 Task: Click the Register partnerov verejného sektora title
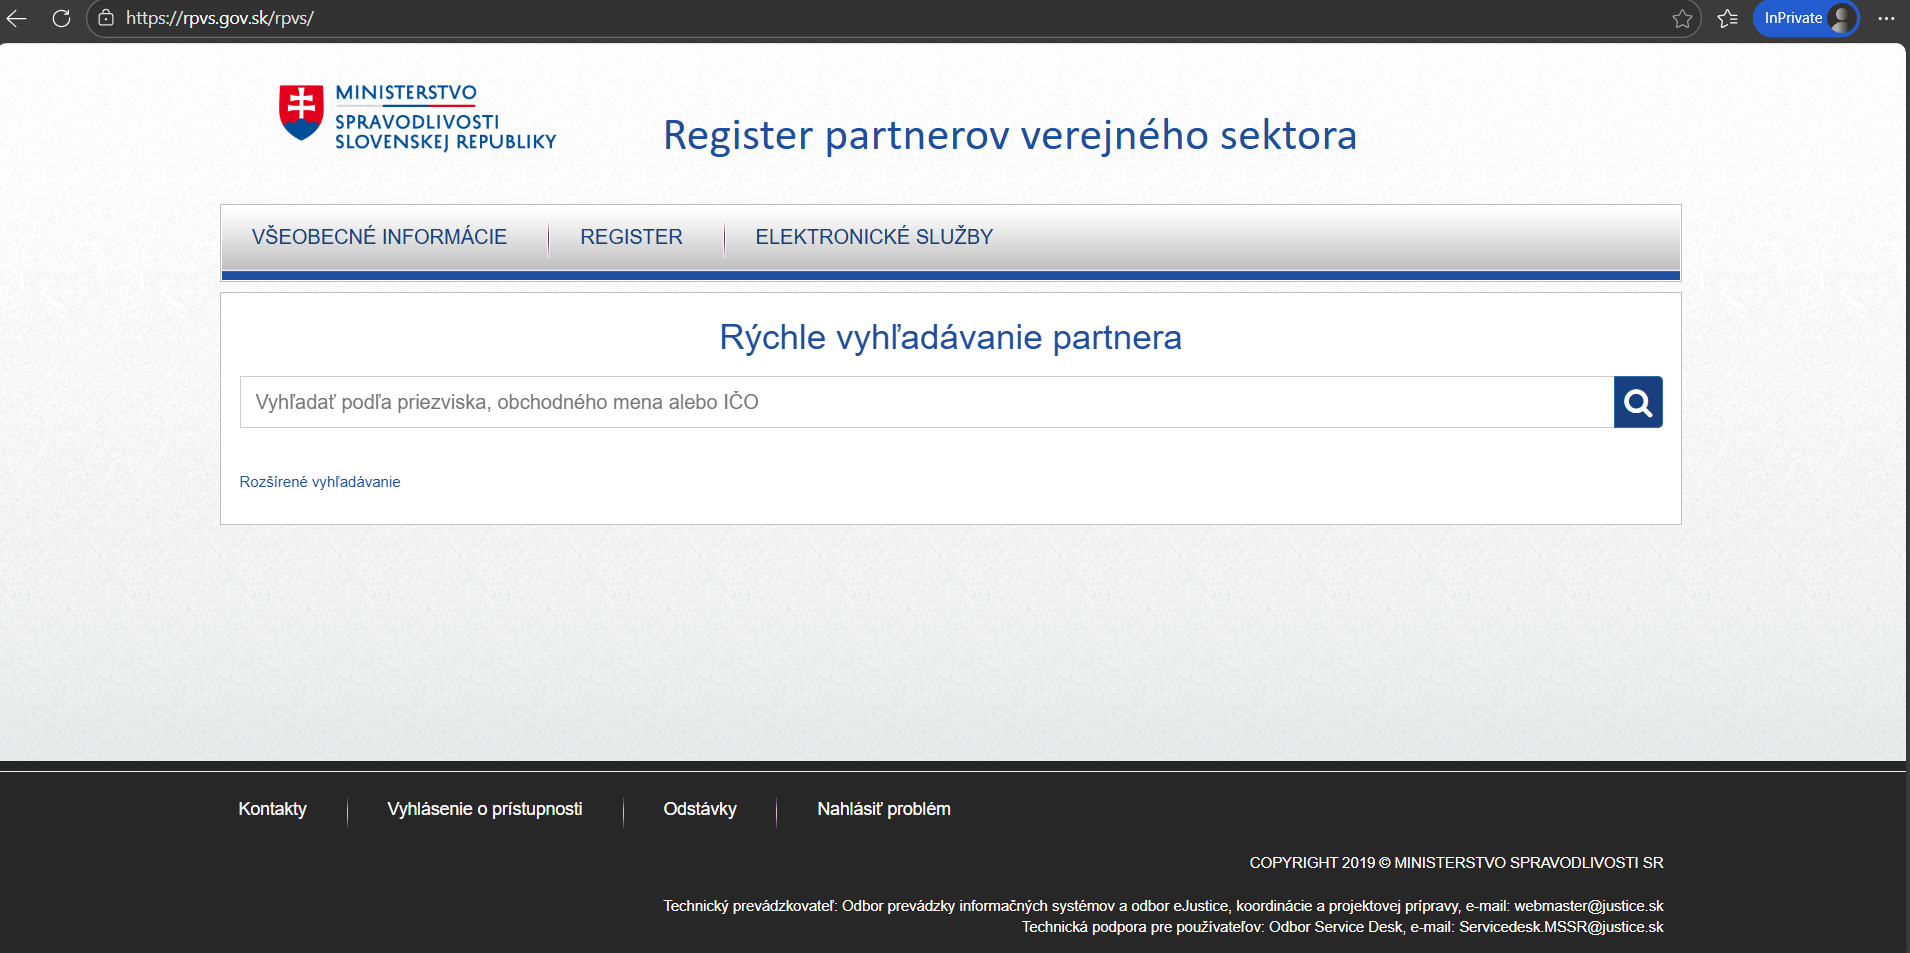pyautogui.click(x=1010, y=135)
